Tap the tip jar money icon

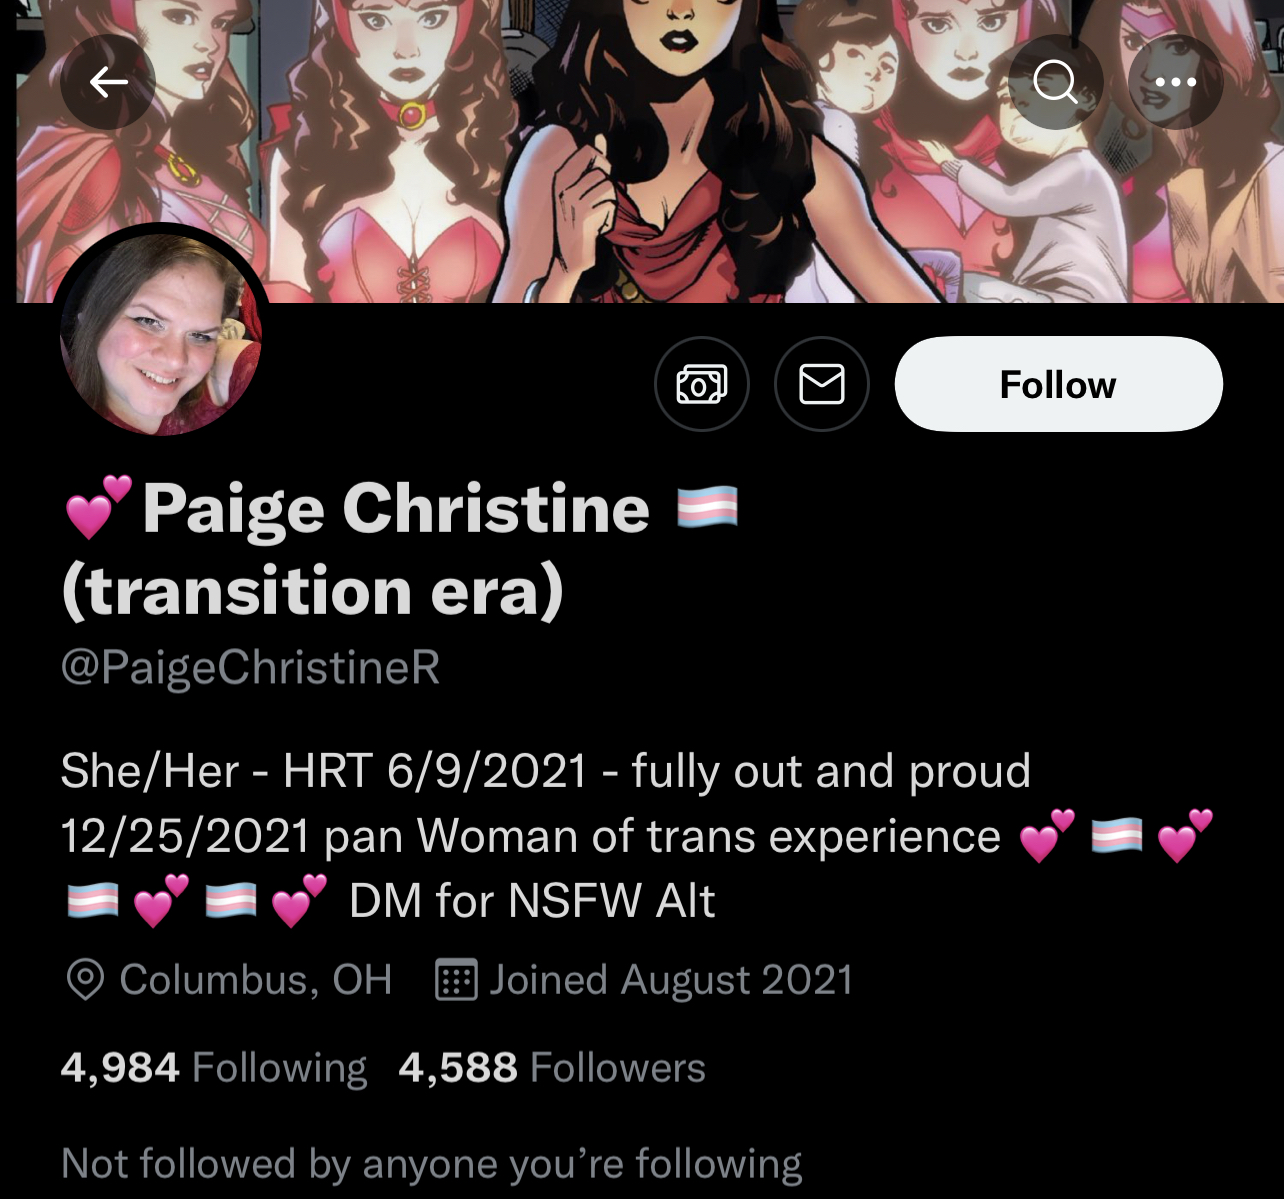(702, 384)
